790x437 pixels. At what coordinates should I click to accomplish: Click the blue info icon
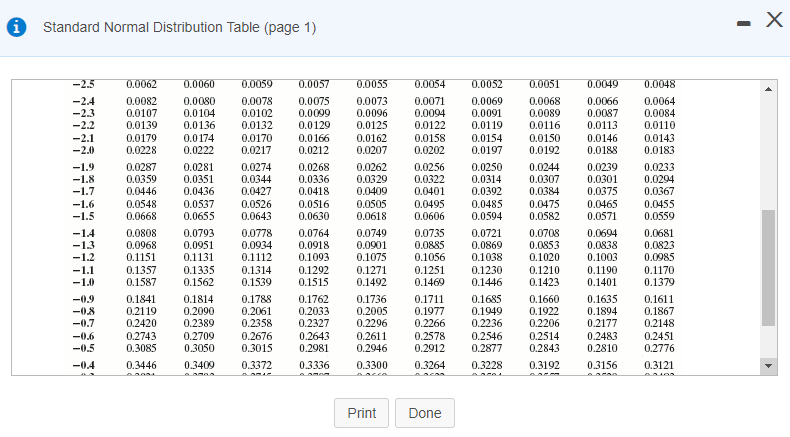[x=16, y=27]
